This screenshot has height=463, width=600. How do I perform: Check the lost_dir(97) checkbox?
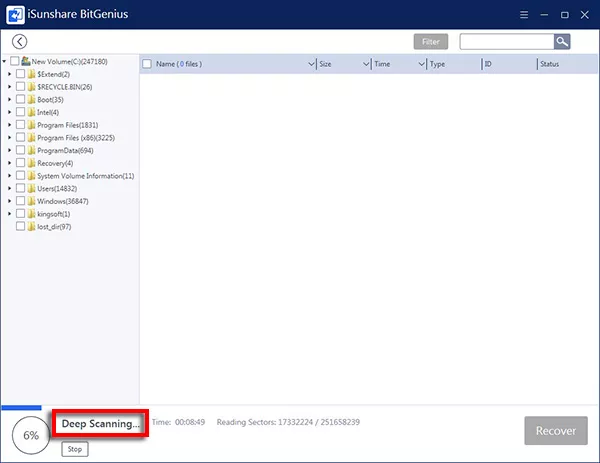point(21,227)
